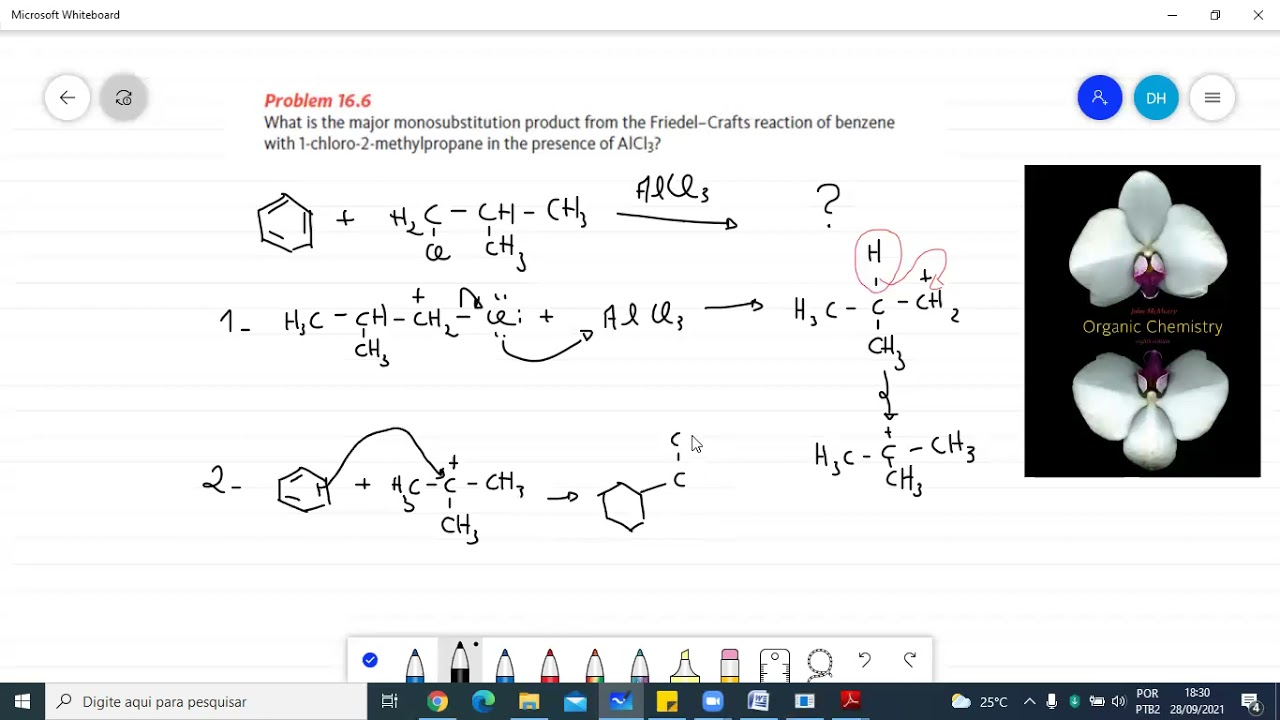Select the rainbow pen
Image resolution: width=1280 pixels, height=720 pixels.
[595, 663]
